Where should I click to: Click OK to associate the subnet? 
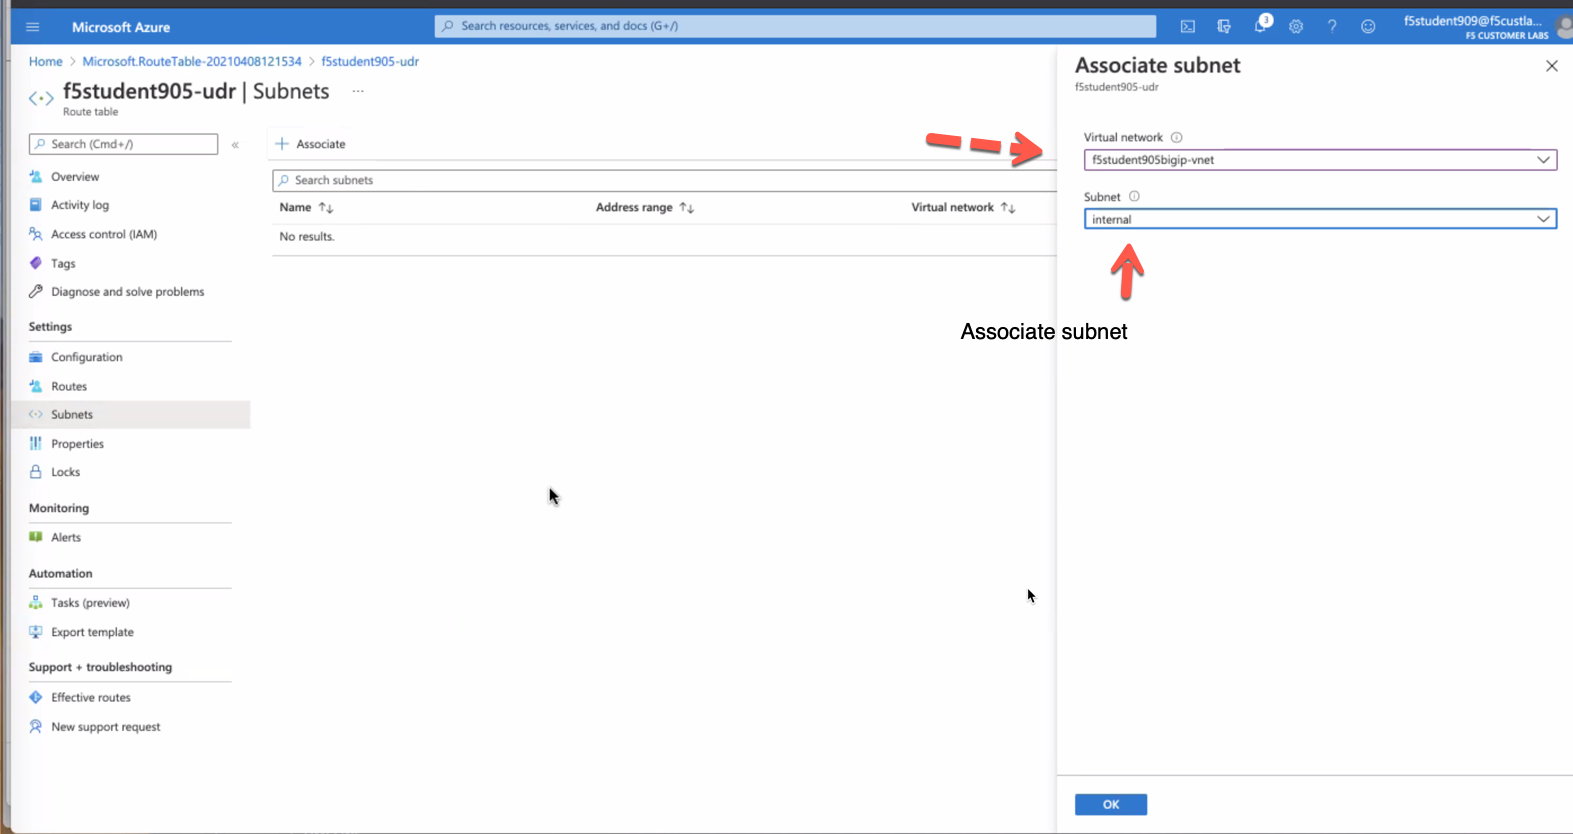point(1111,804)
